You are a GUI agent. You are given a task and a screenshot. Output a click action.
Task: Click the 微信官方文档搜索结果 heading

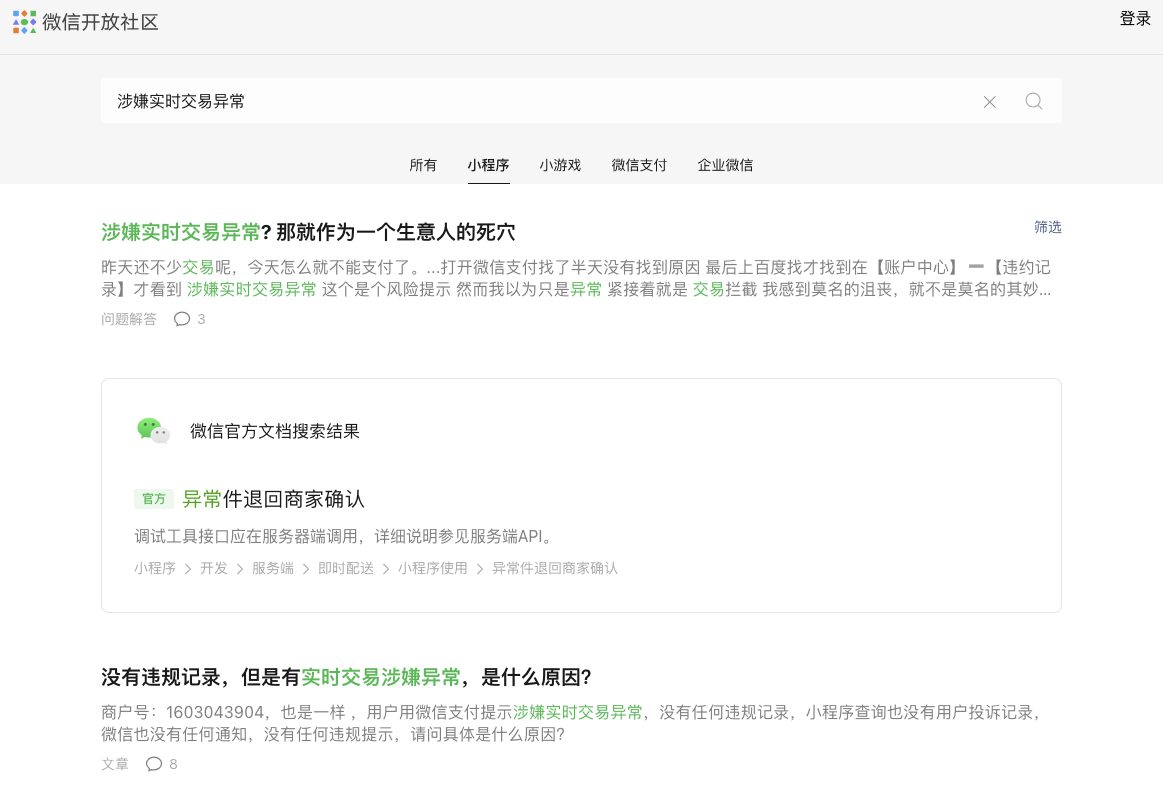274,431
